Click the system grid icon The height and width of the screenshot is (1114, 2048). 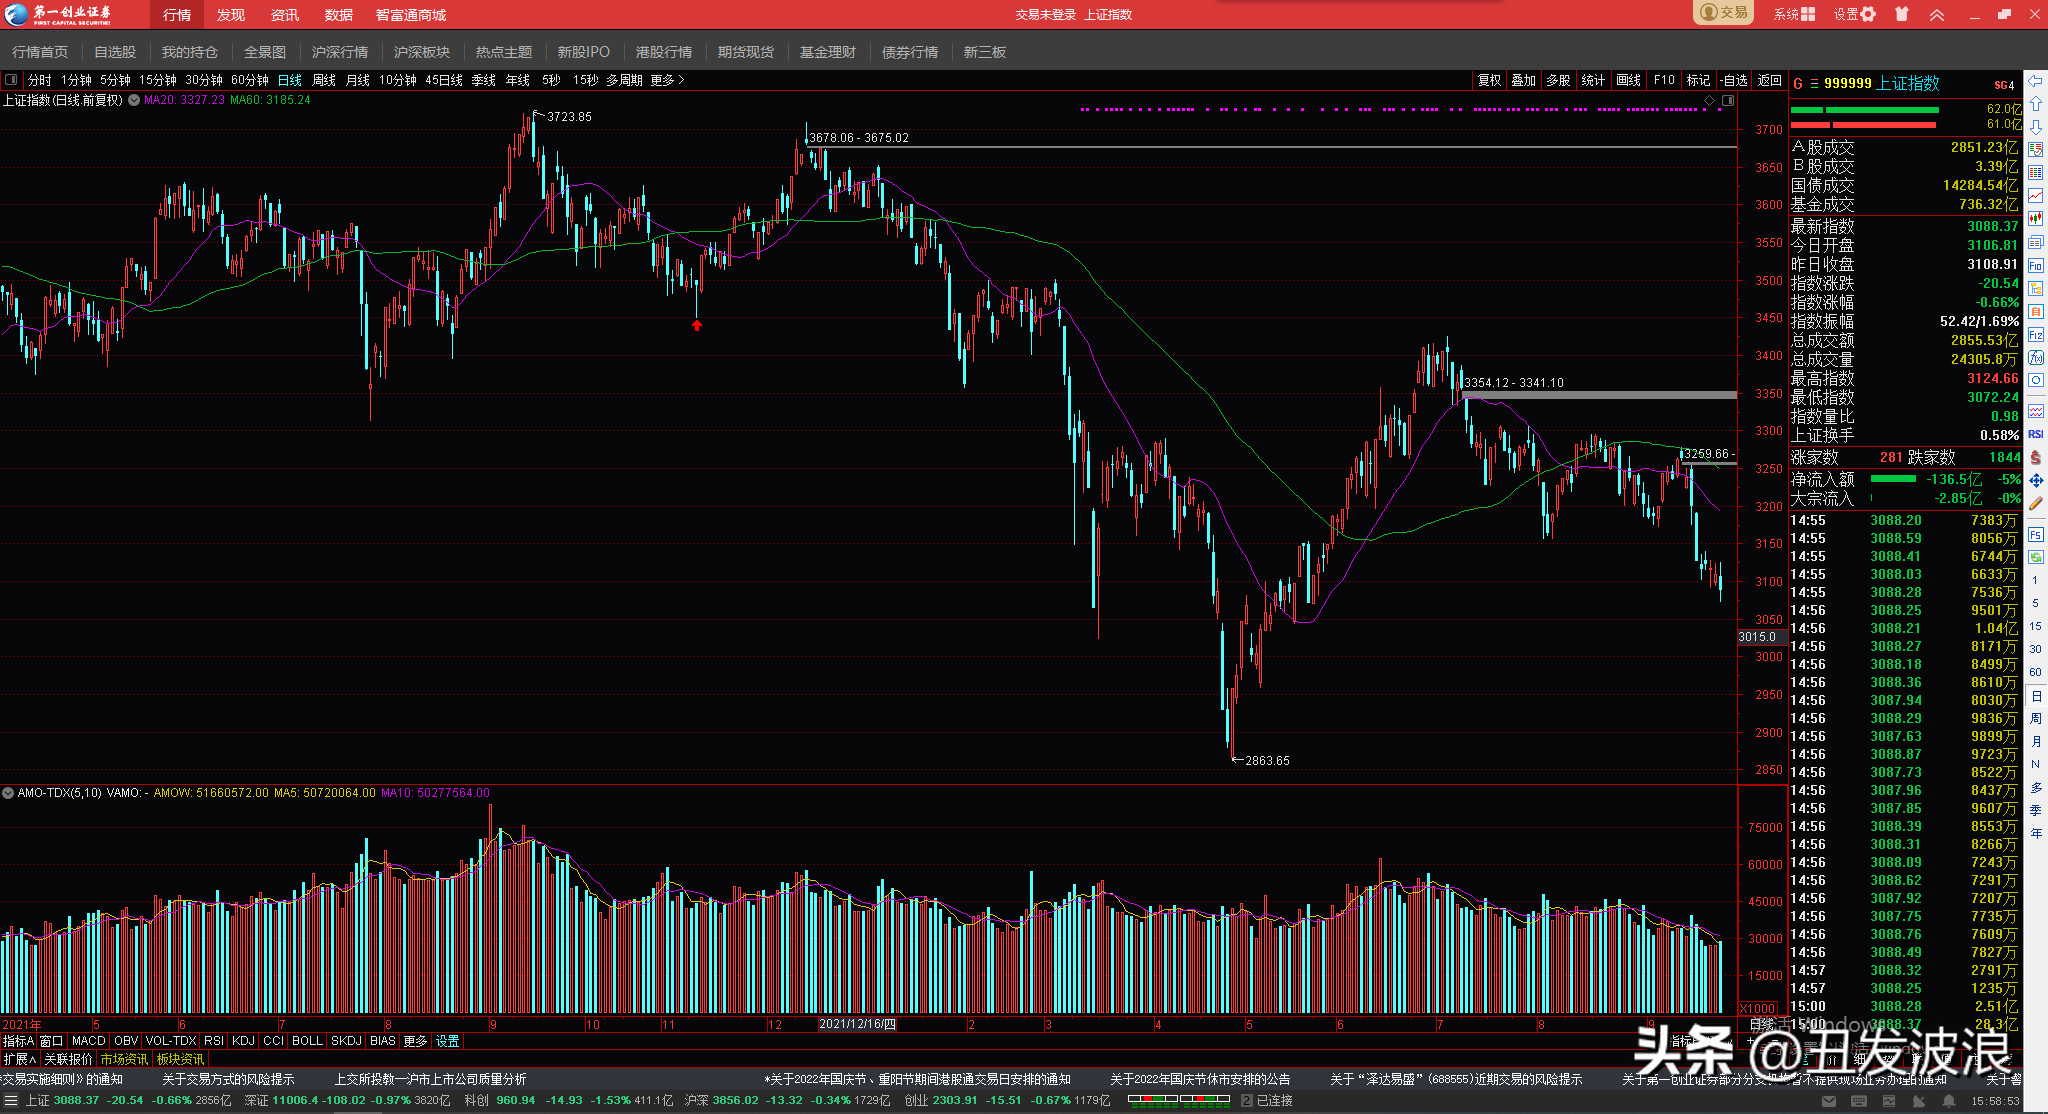(1808, 14)
